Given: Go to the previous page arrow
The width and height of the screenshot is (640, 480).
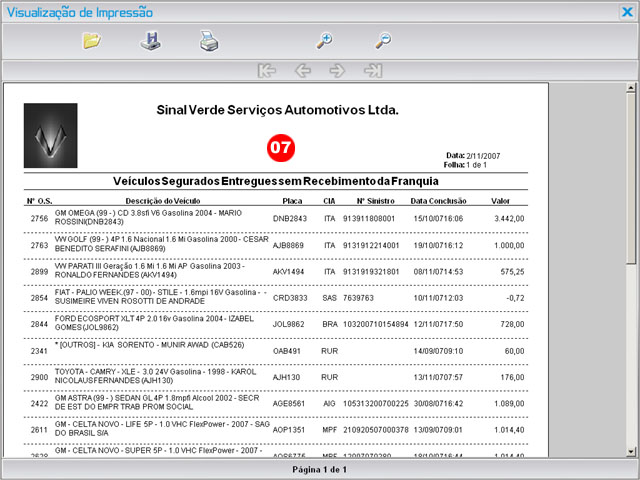Looking at the screenshot, I should [302, 71].
